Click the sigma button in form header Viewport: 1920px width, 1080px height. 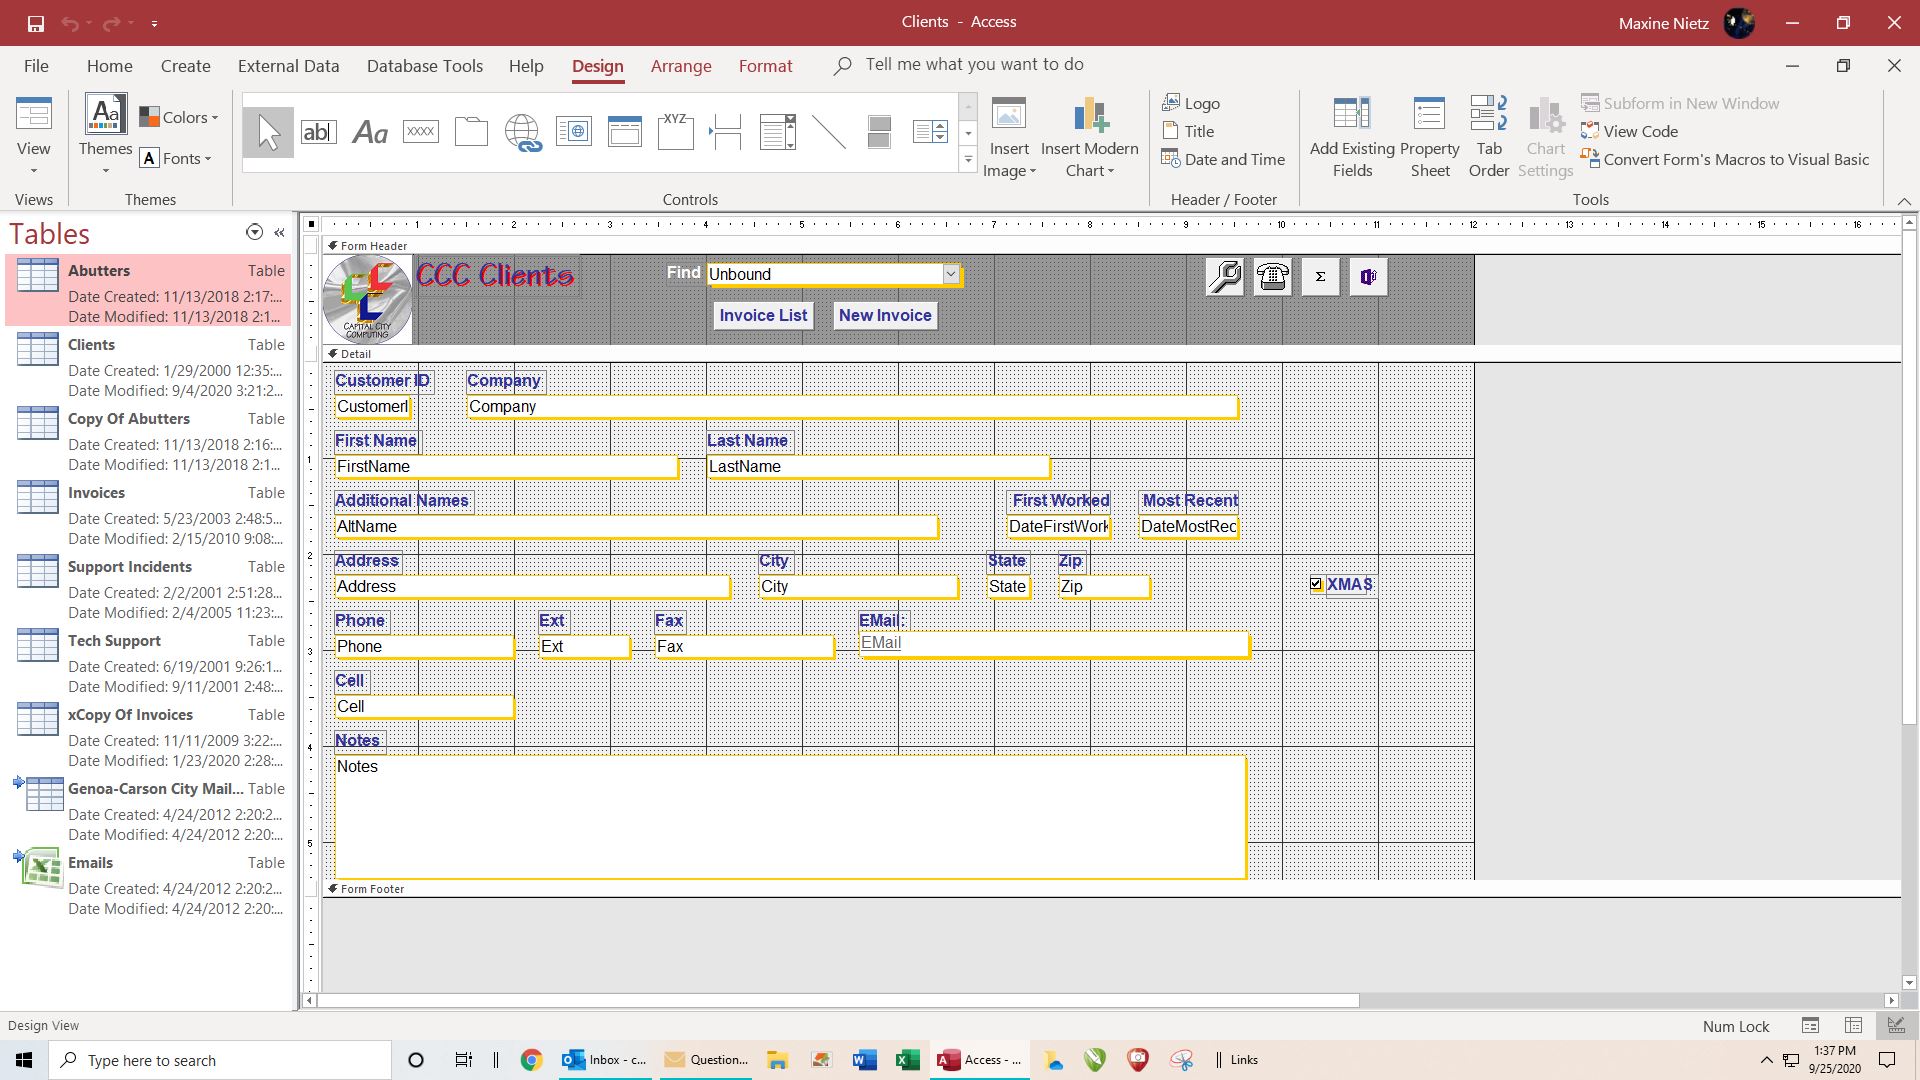click(x=1320, y=277)
